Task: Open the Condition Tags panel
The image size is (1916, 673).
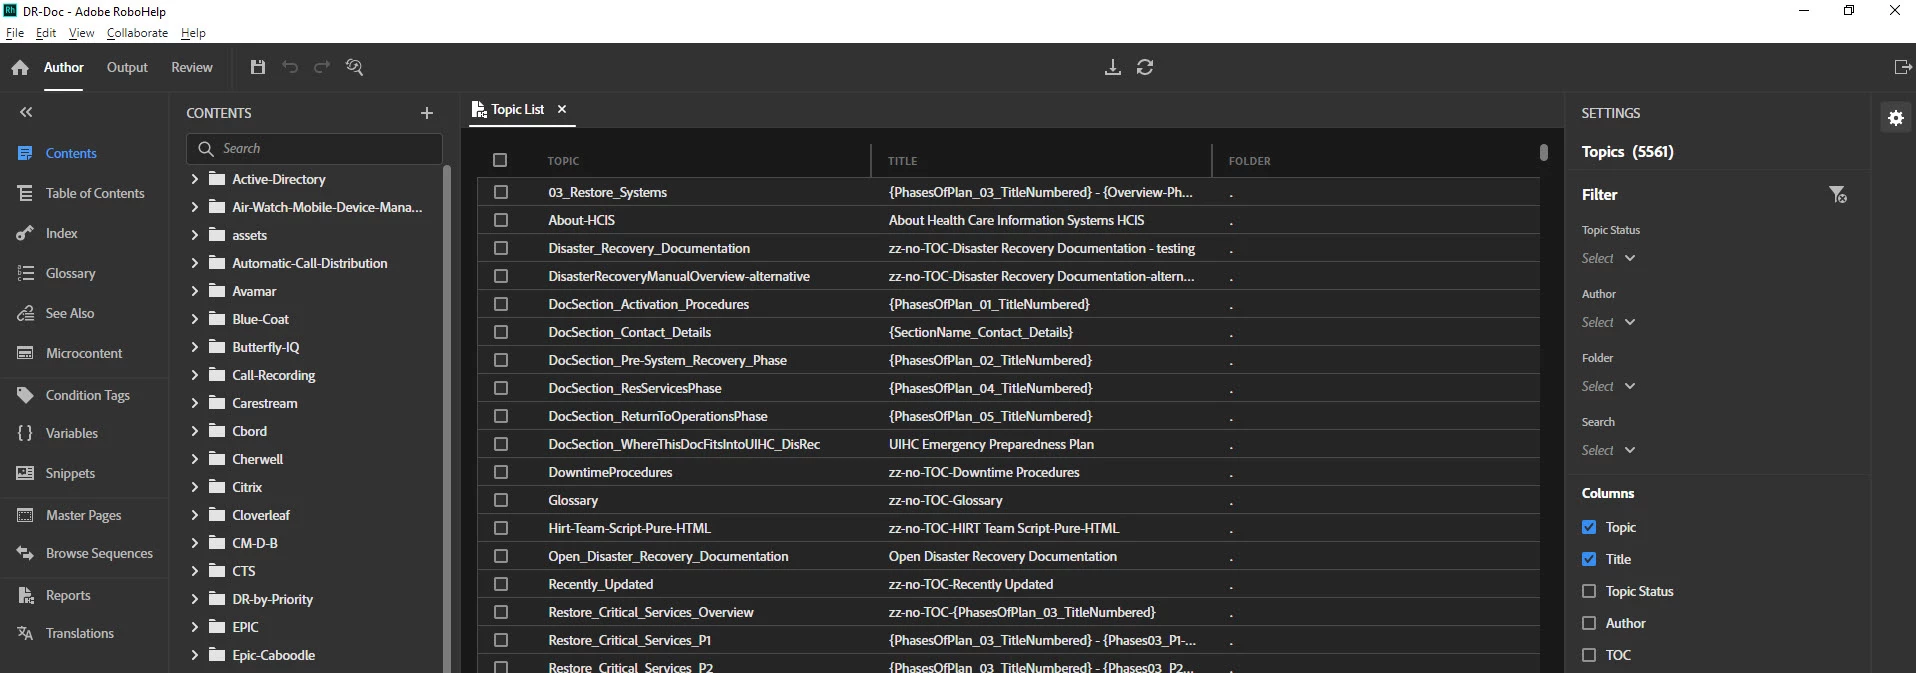Action: (x=88, y=395)
